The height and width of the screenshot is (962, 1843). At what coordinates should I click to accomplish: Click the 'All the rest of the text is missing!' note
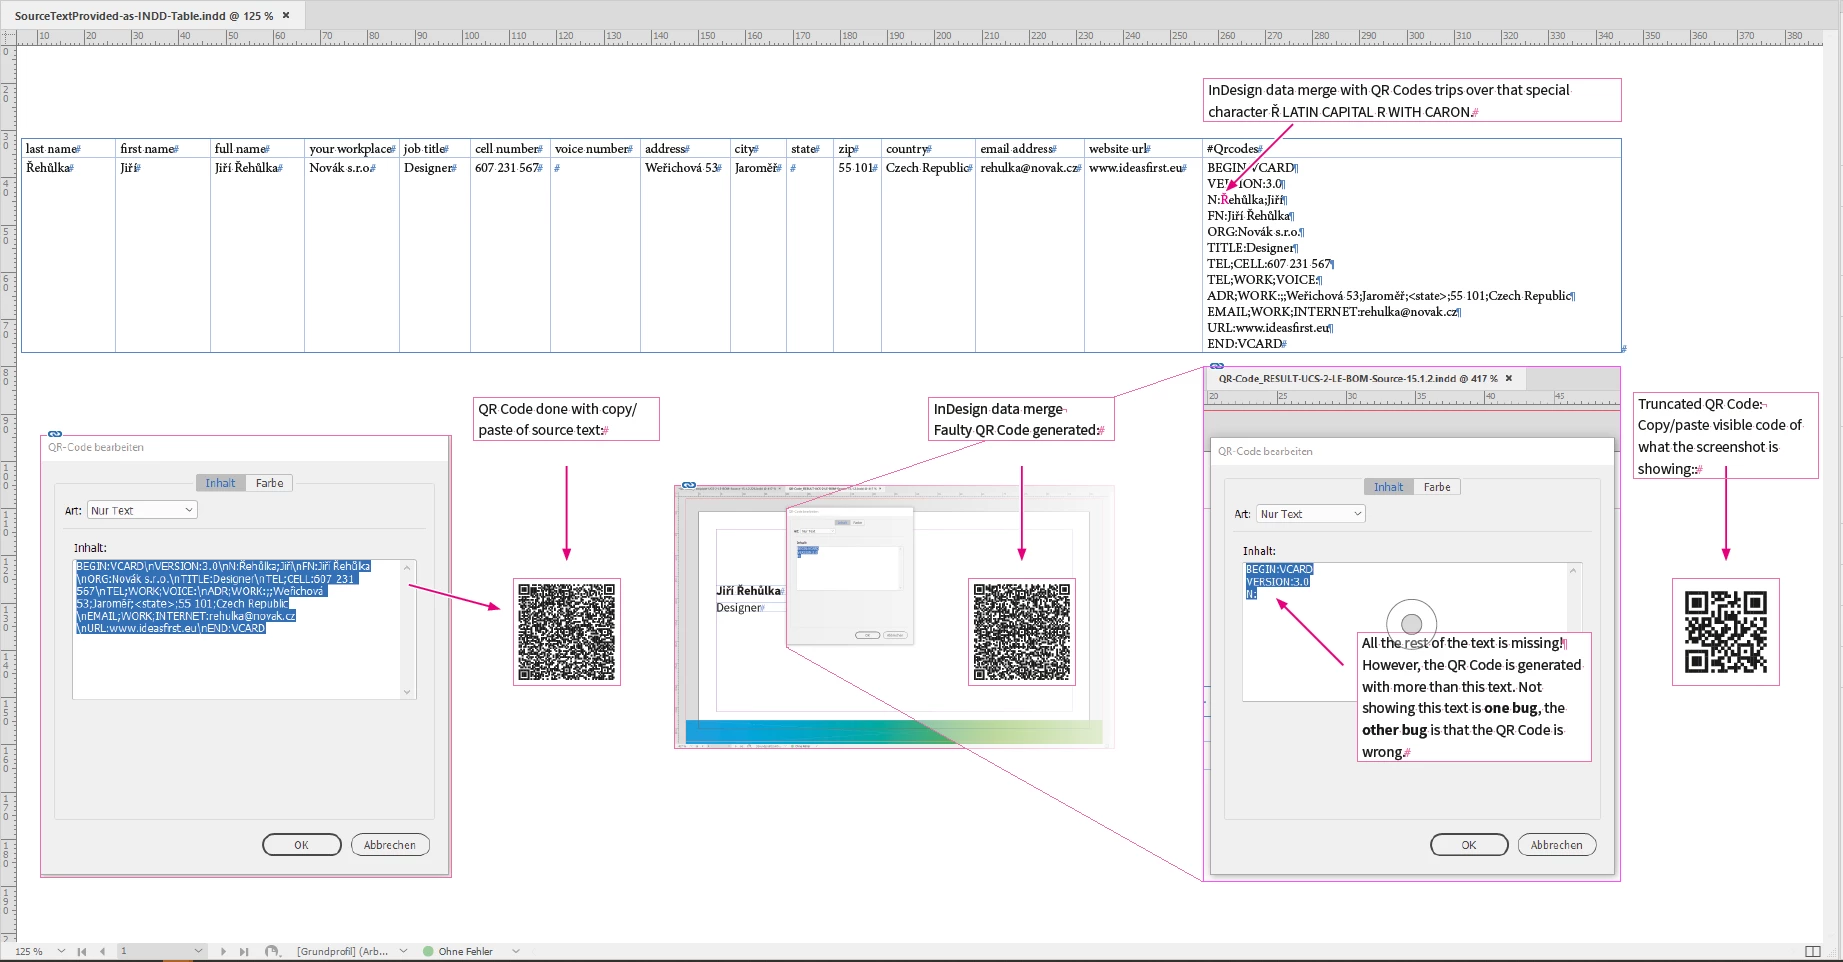[1462, 643]
